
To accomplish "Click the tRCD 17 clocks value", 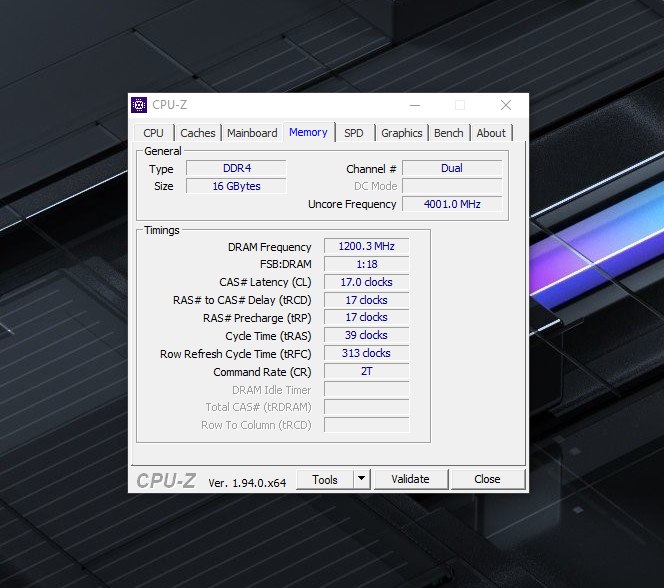I will [x=367, y=300].
